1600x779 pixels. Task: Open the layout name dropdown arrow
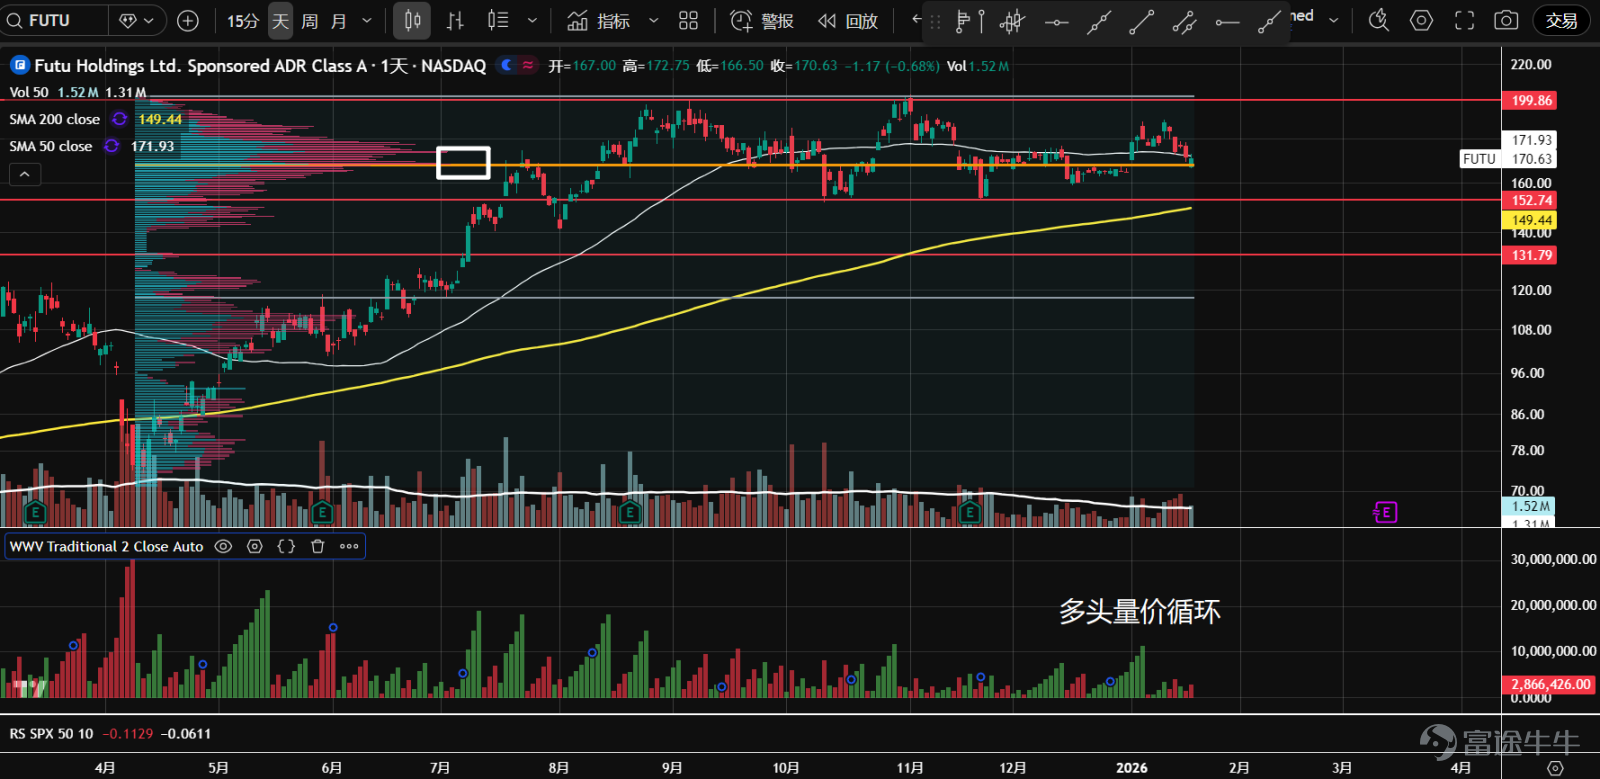point(1333,20)
